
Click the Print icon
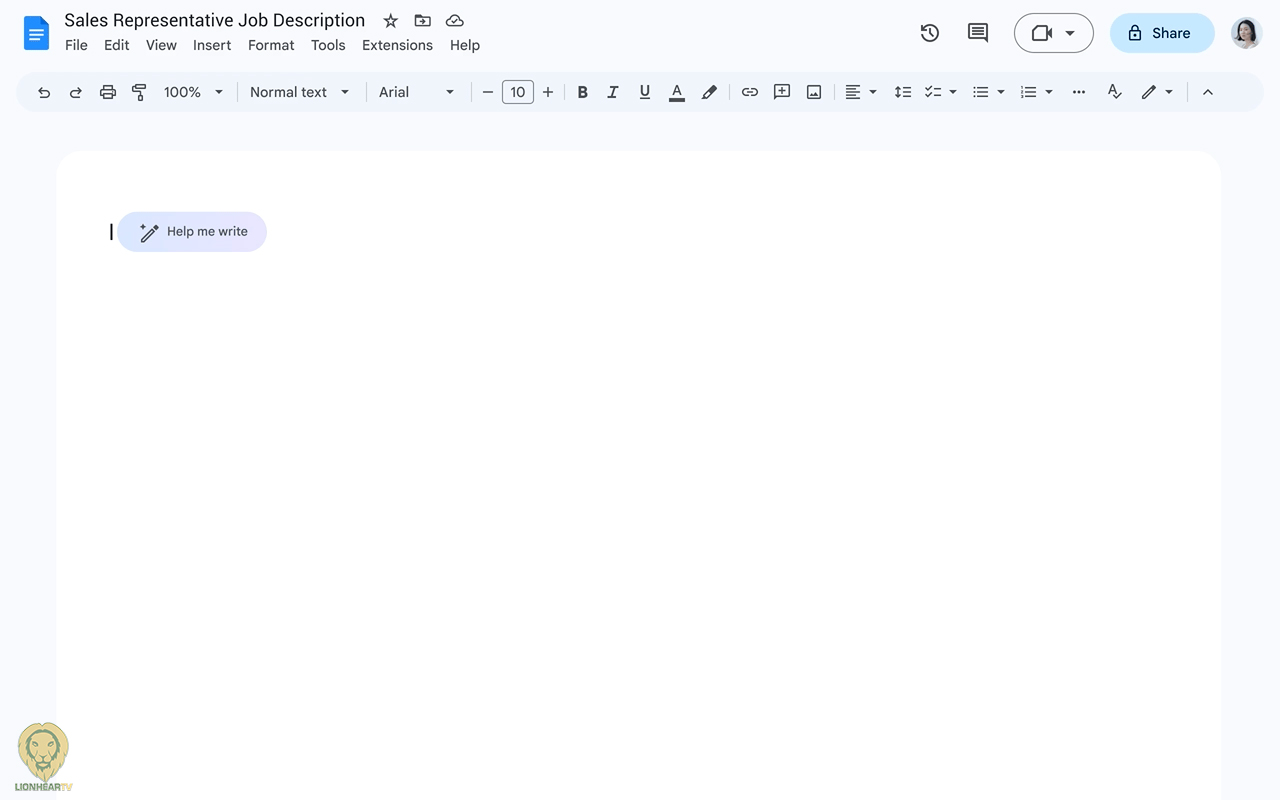108,92
